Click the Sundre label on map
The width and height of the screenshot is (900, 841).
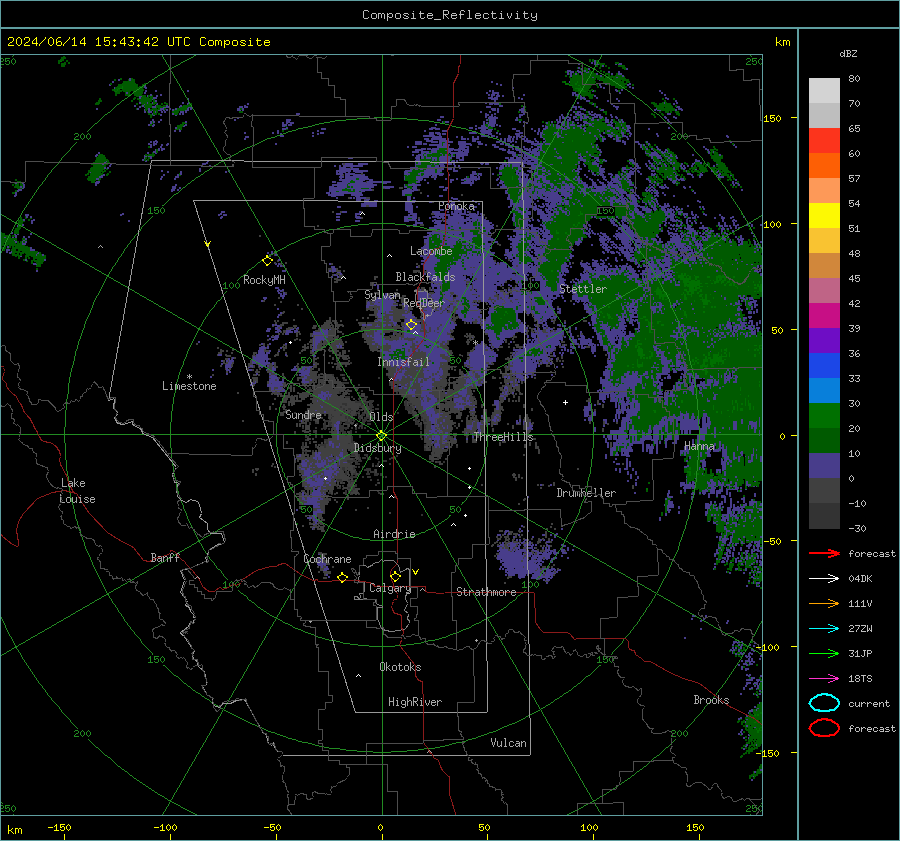coord(303,415)
